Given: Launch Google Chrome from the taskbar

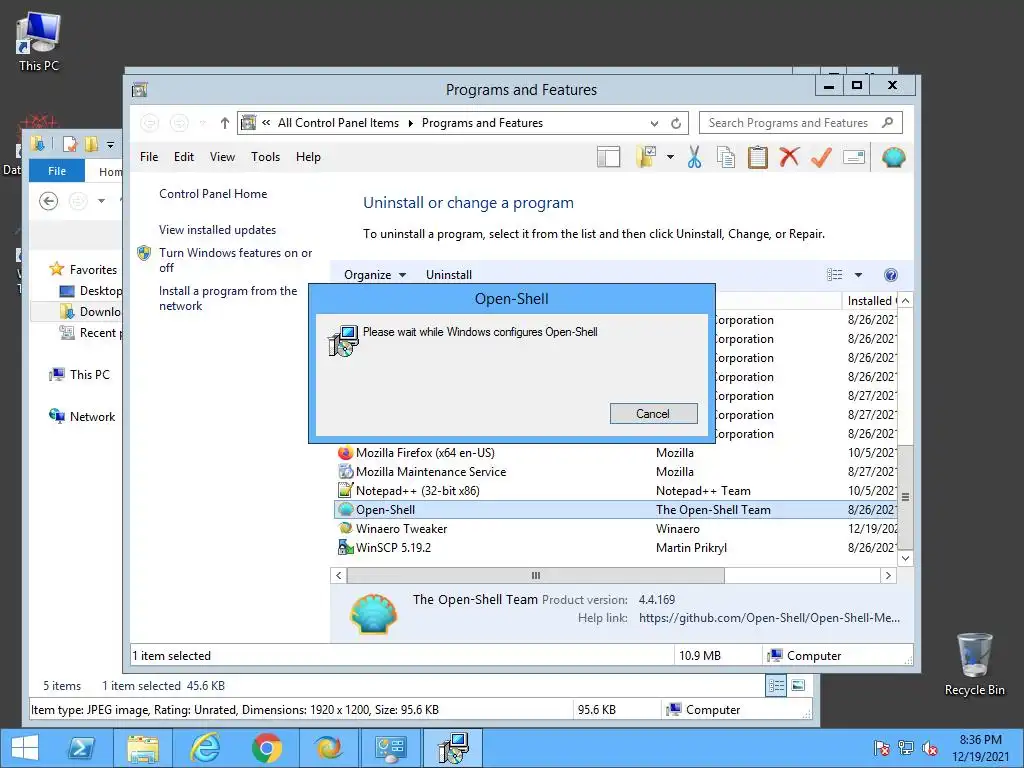Looking at the screenshot, I should click(266, 748).
